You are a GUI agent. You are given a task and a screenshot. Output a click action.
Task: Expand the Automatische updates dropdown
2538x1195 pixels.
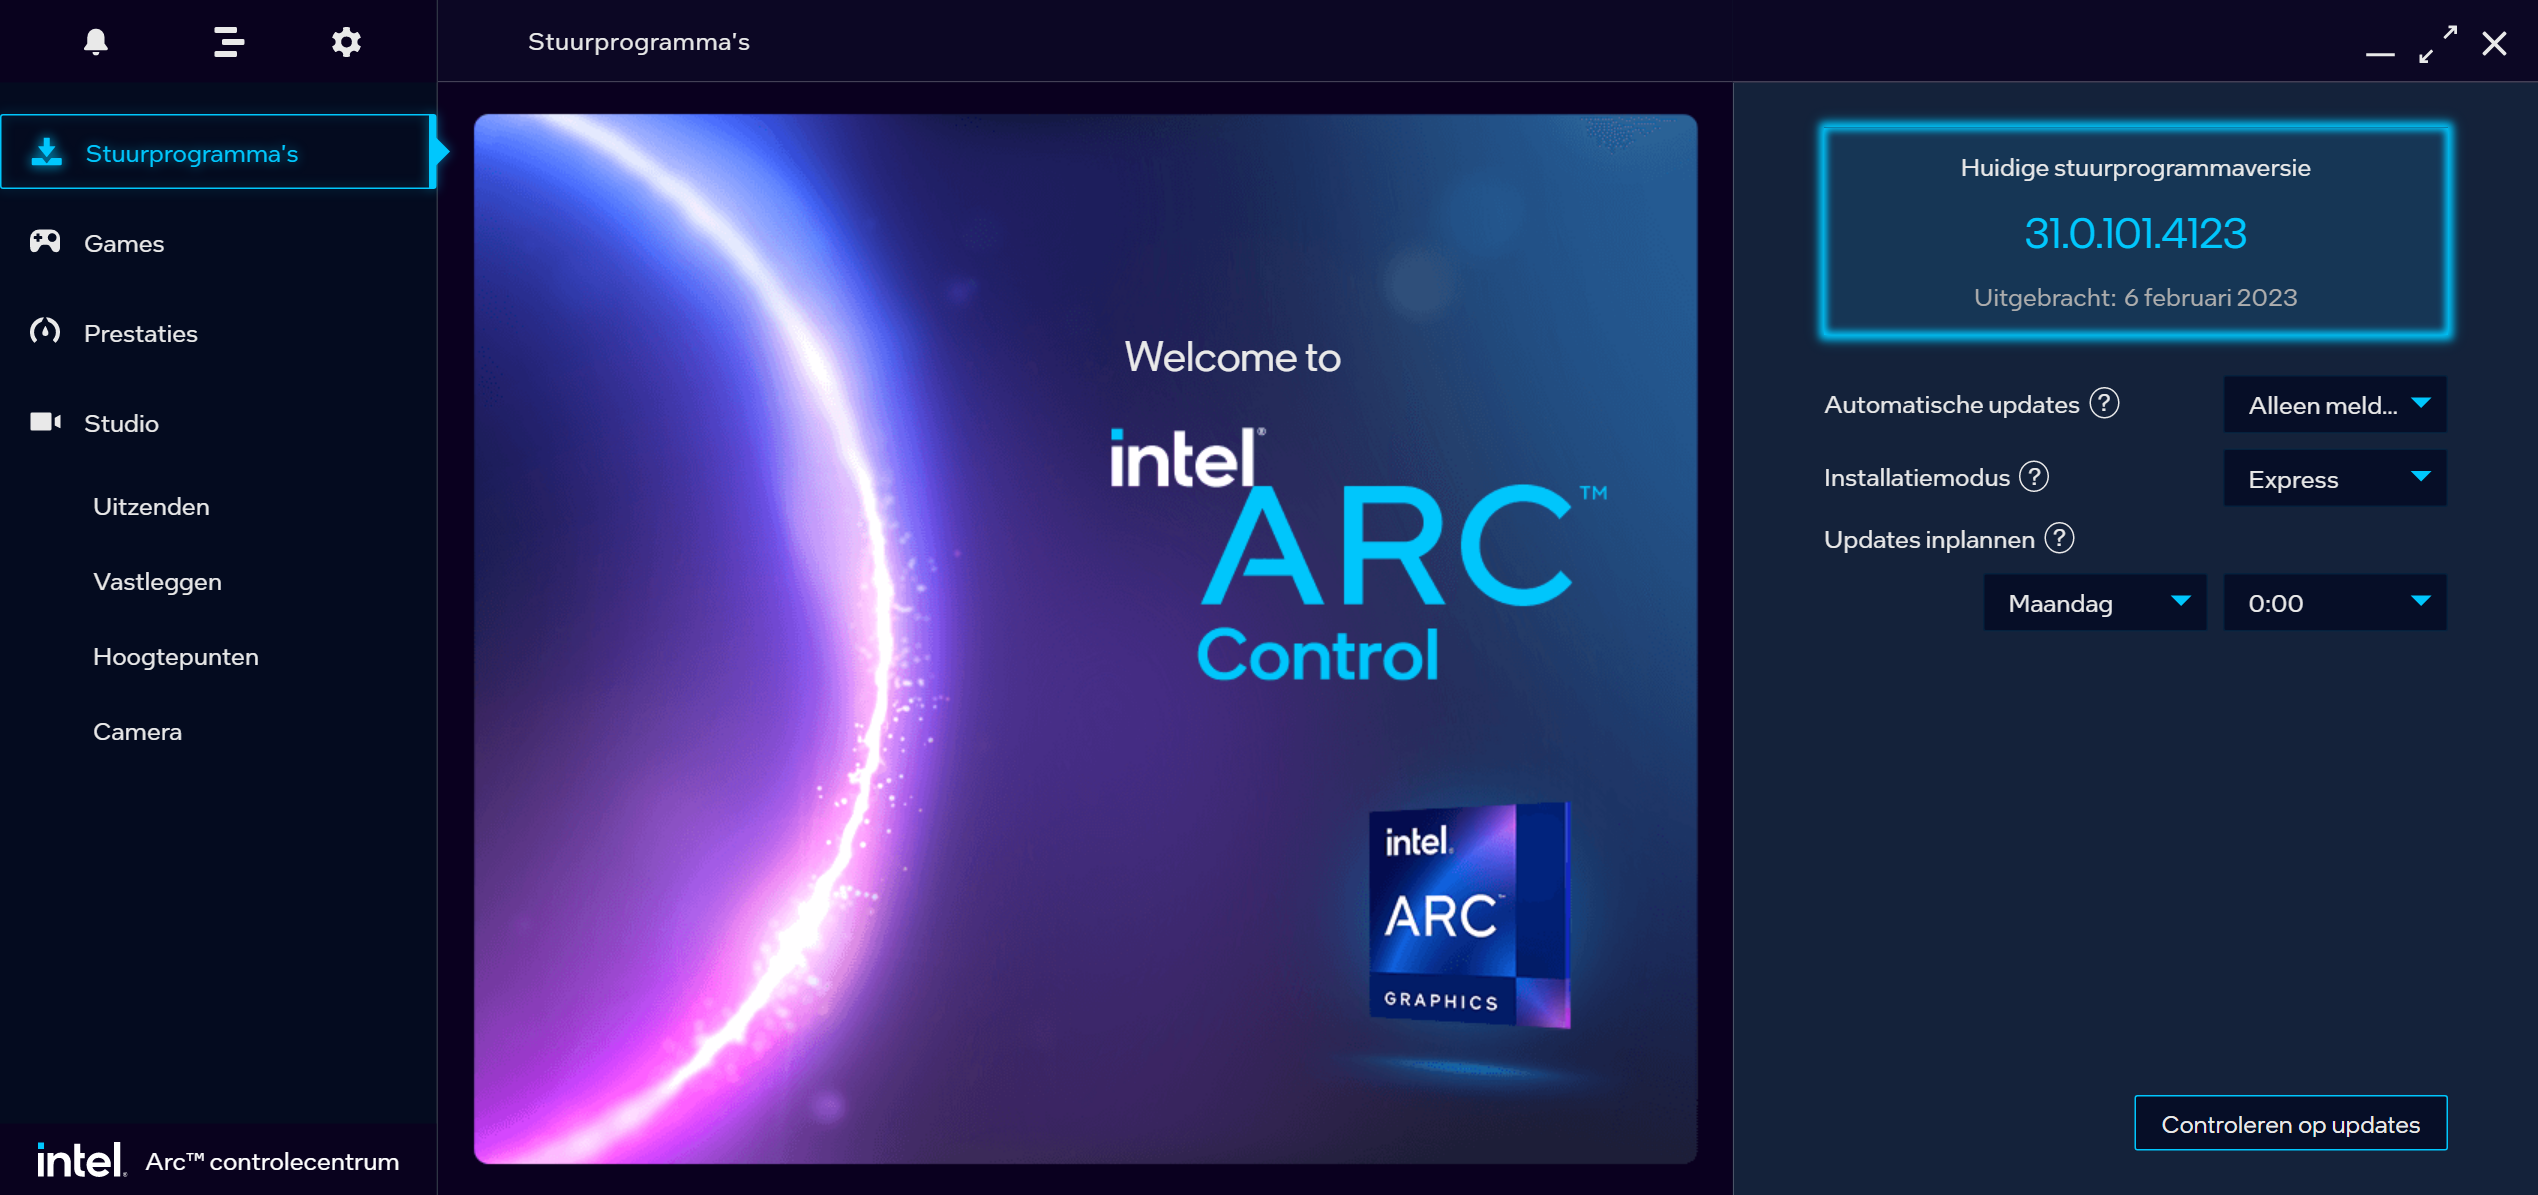[2335, 404]
